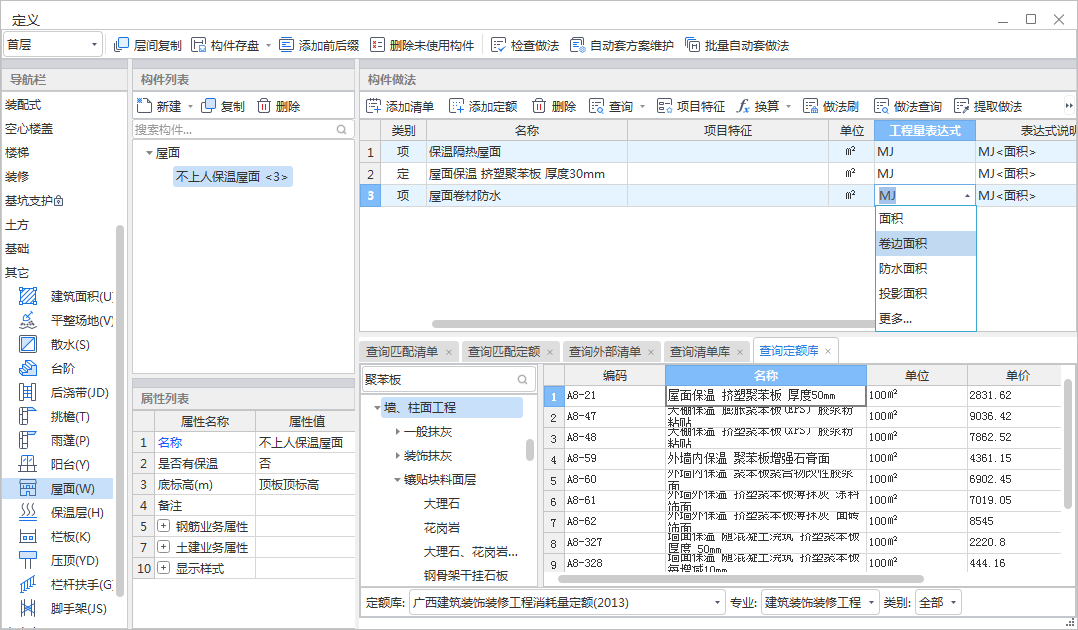The height and width of the screenshot is (630, 1078).
Task: Select 平整场地(V) in navigation
Action: 65,321
